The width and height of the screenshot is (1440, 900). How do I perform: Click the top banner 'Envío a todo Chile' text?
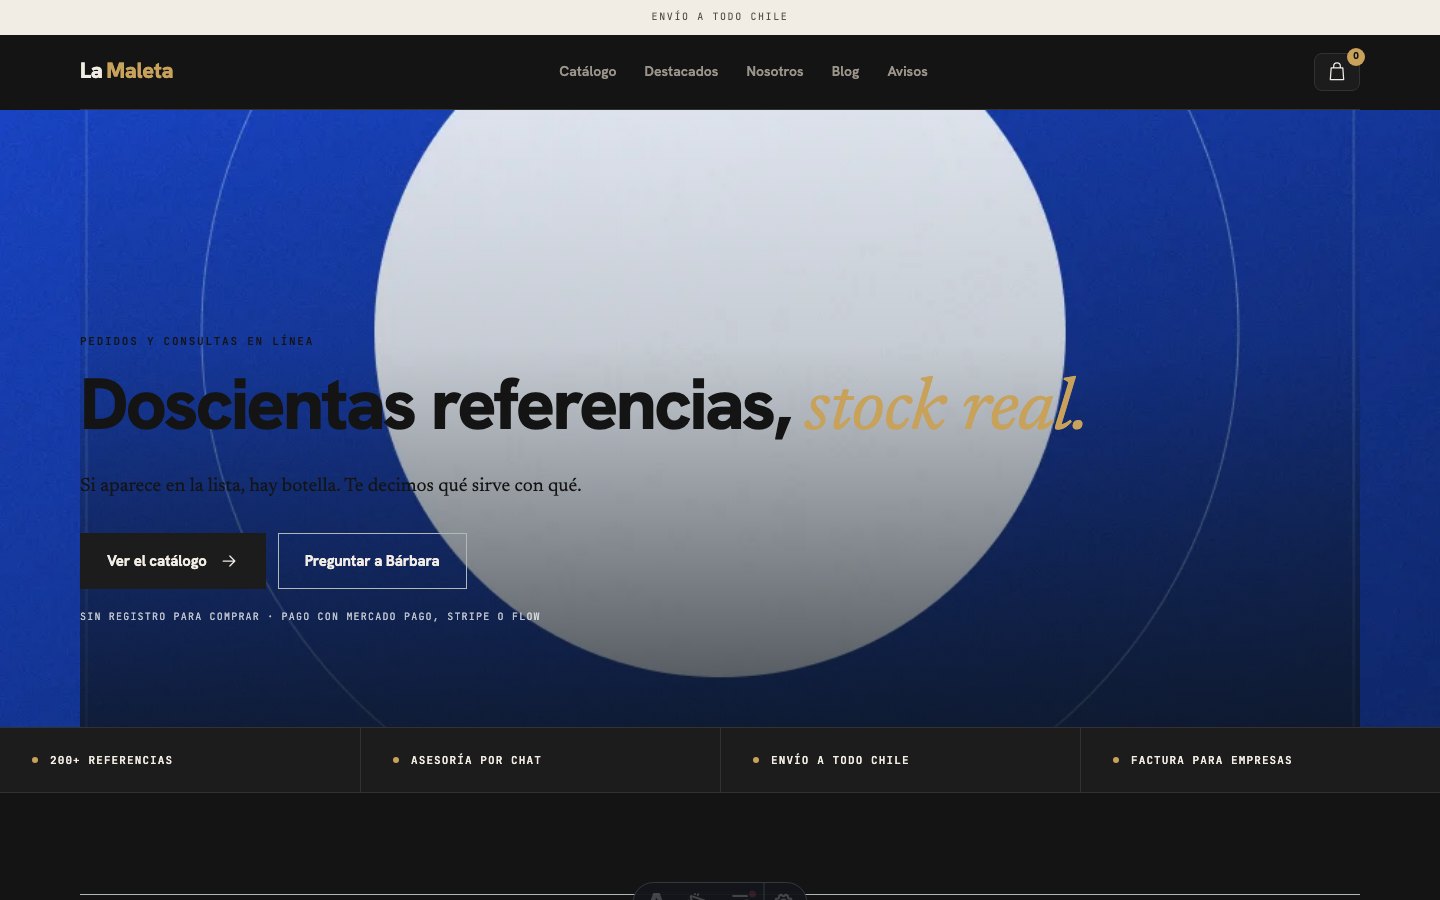coord(720,17)
